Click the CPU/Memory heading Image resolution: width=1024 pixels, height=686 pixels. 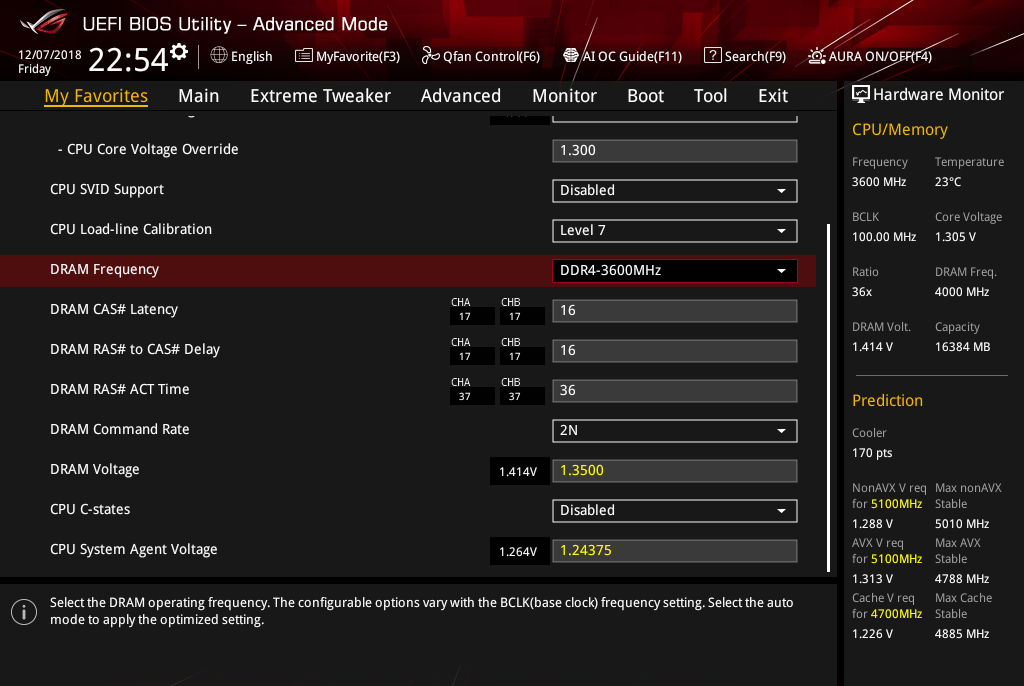coord(899,130)
